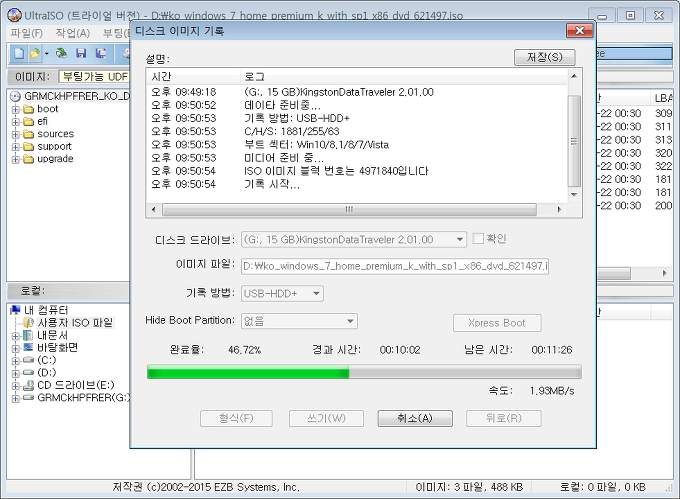Click the 저장(S) save log button

point(545,57)
